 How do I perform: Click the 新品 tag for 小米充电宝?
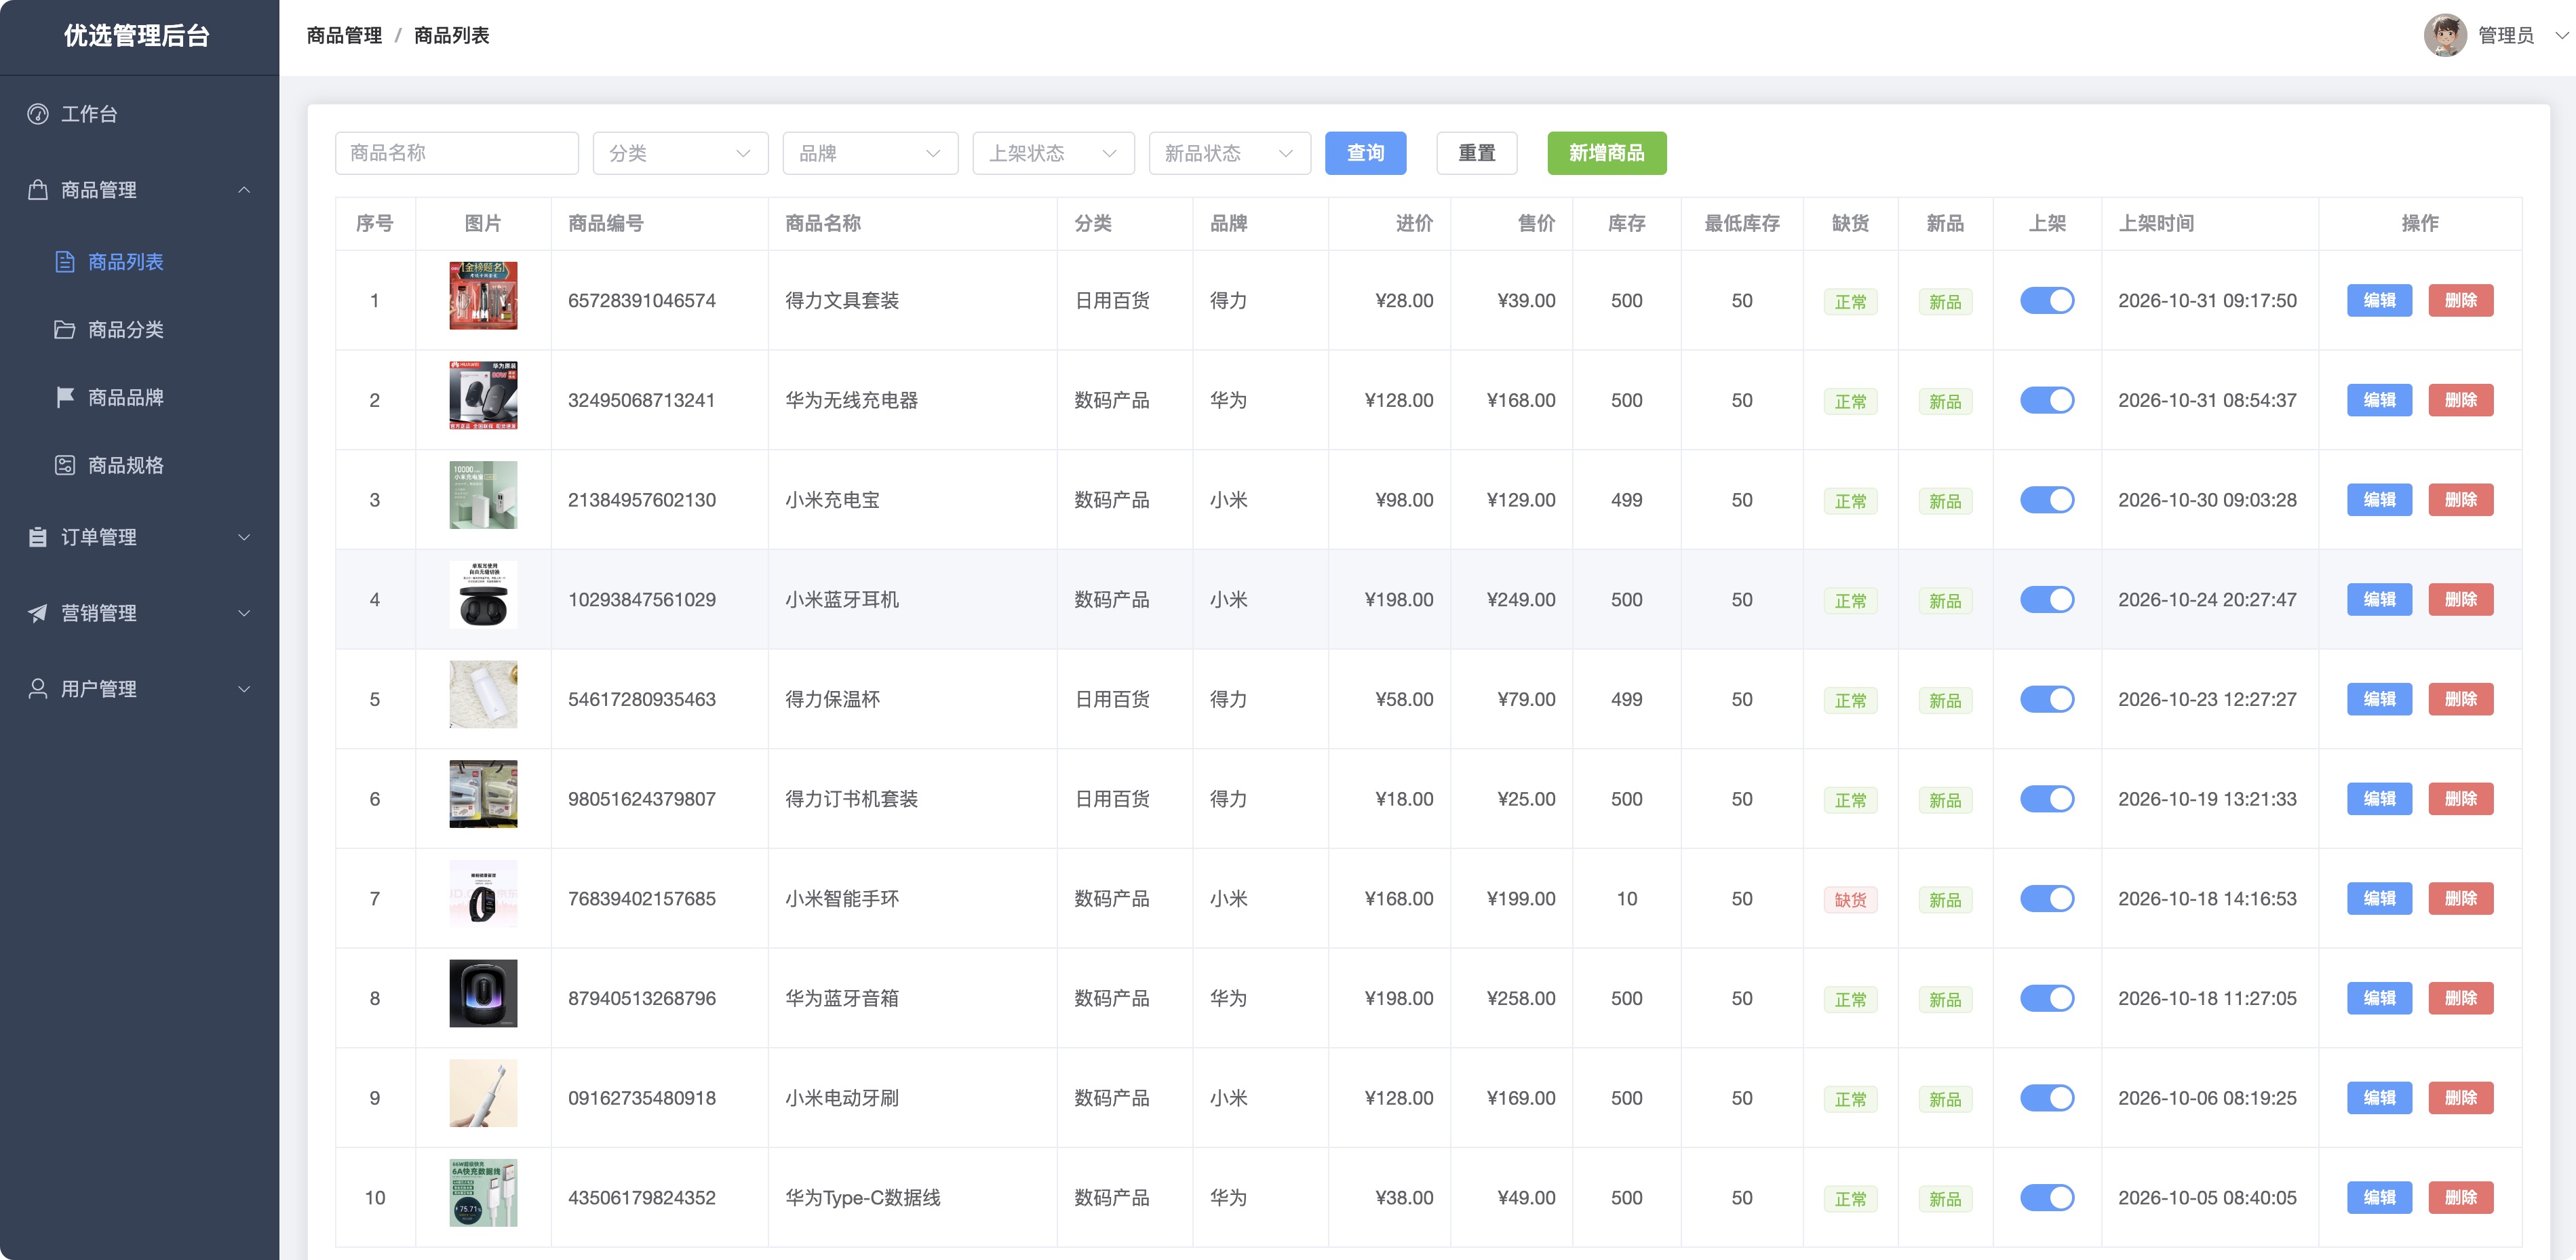[1945, 501]
